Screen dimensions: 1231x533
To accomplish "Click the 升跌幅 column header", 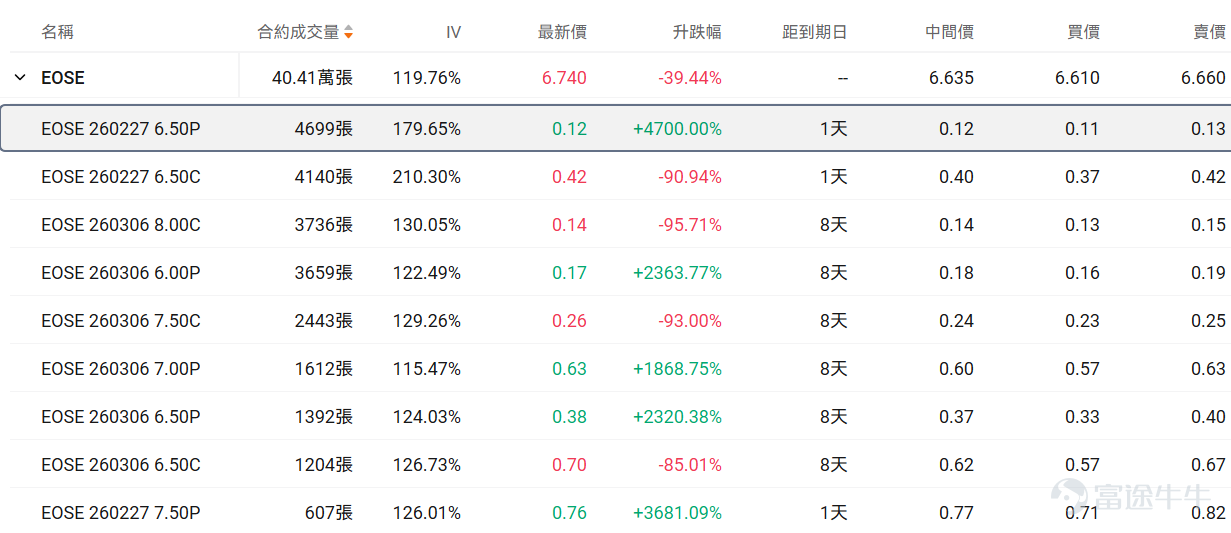I will tap(697, 33).
